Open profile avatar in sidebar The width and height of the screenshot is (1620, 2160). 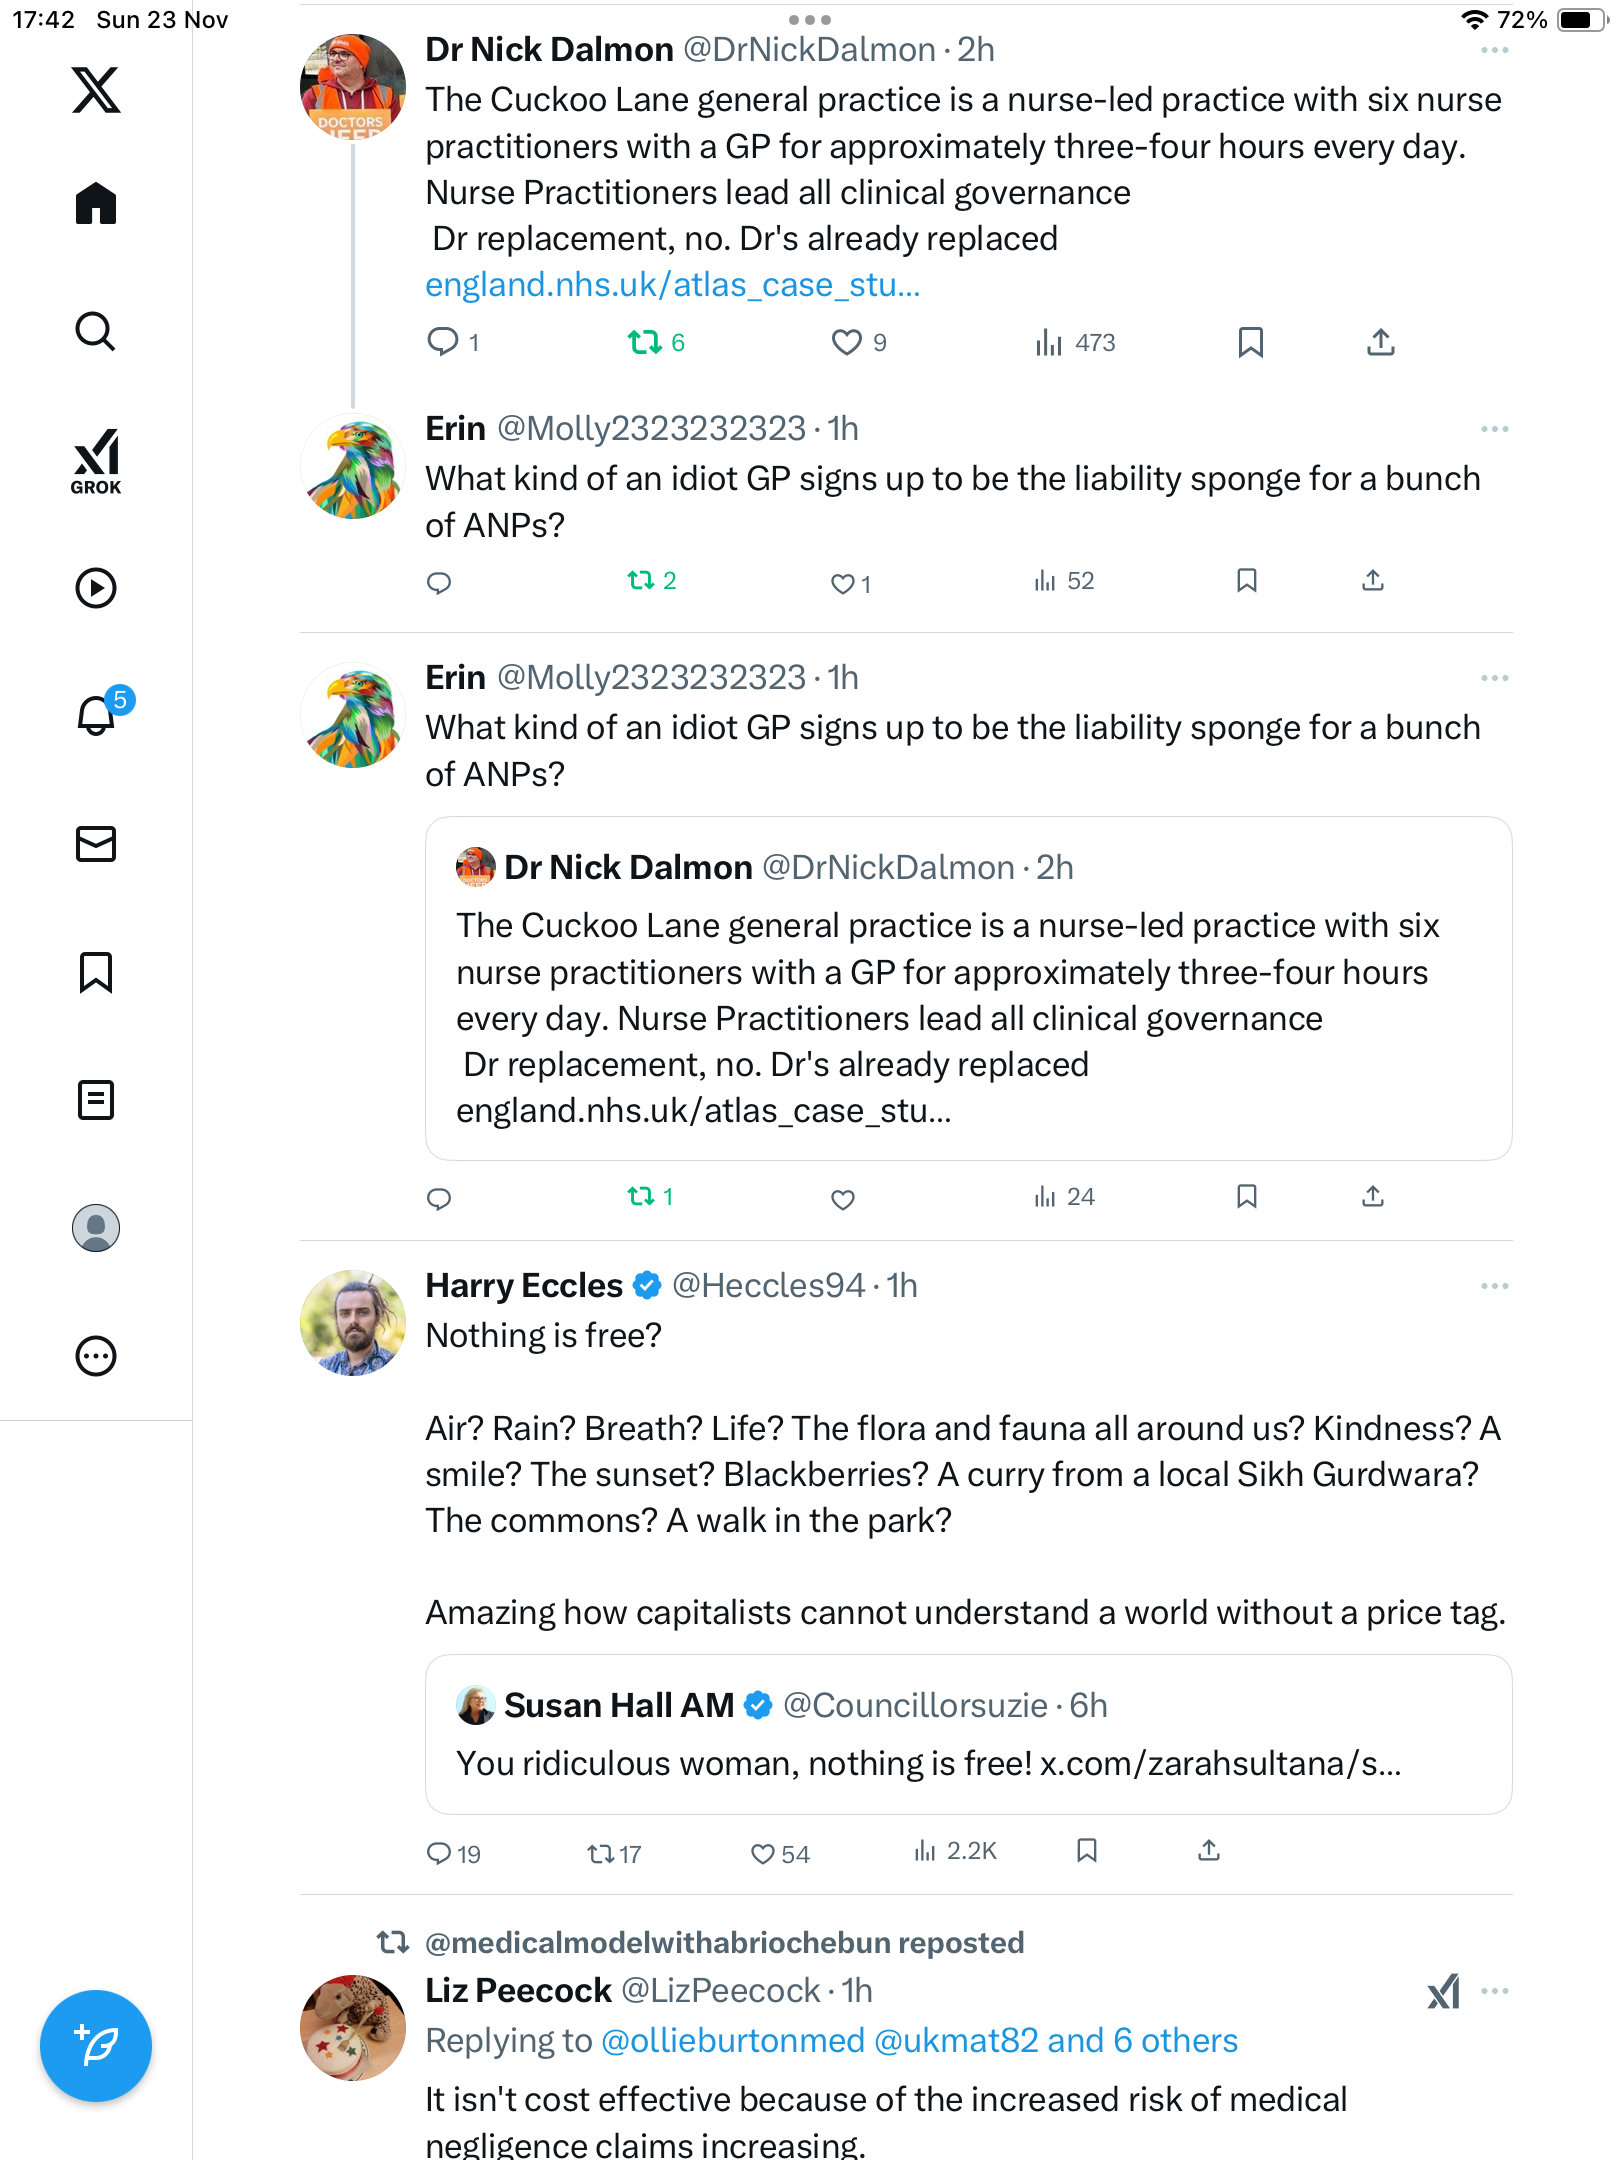coord(96,1228)
